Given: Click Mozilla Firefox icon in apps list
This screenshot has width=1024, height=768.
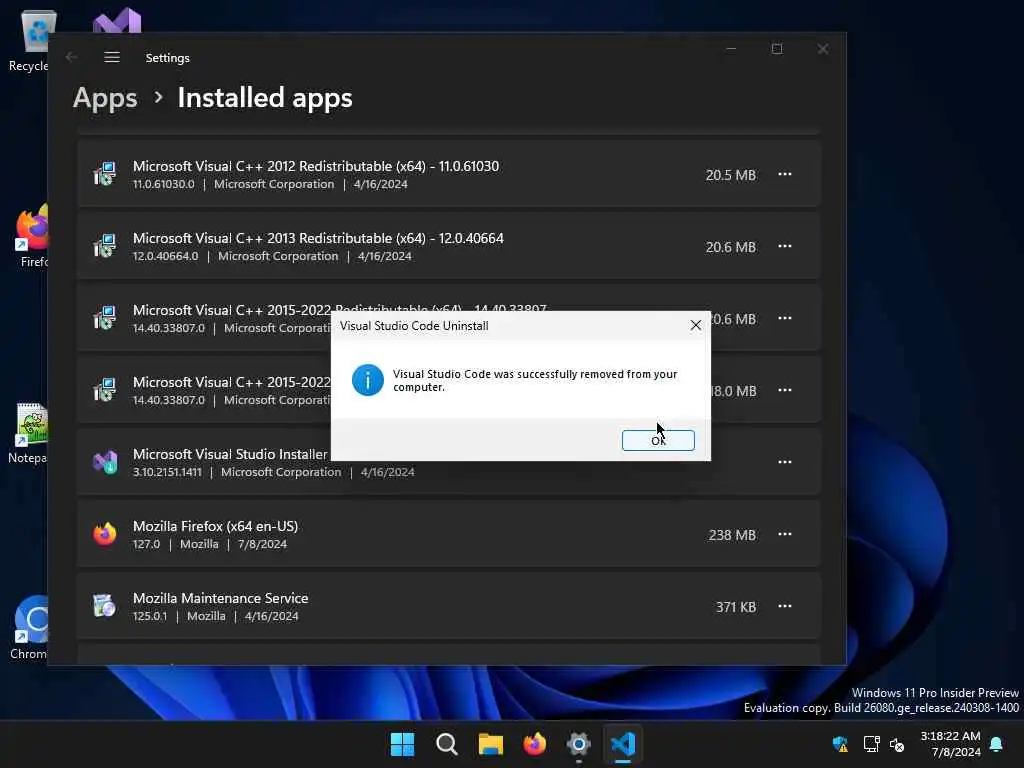Looking at the screenshot, I should tap(104, 534).
